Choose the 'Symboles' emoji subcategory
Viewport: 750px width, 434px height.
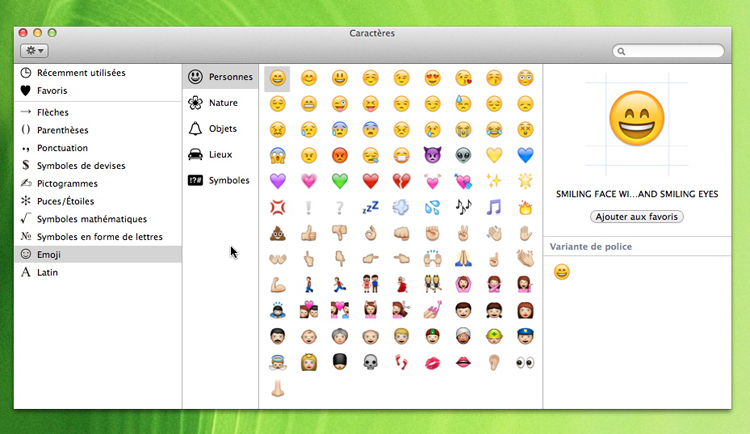(226, 180)
